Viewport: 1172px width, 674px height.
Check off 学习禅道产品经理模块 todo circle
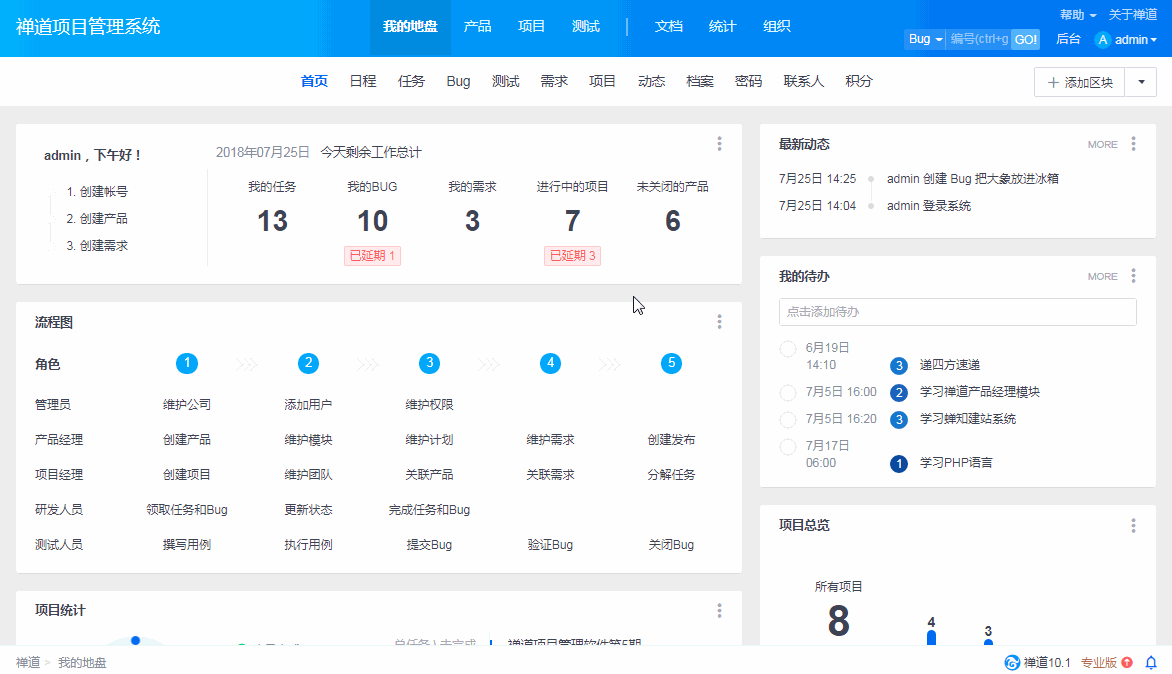(x=787, y=392)
